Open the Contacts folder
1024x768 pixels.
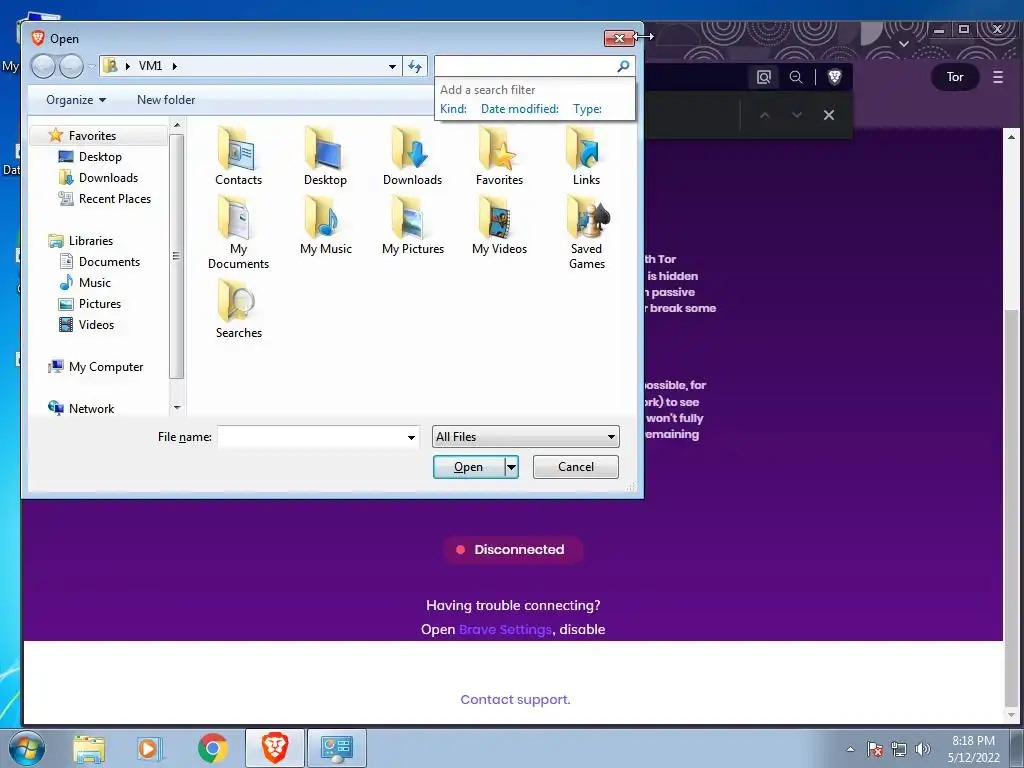pyautogui.click(x=238, y=155)
